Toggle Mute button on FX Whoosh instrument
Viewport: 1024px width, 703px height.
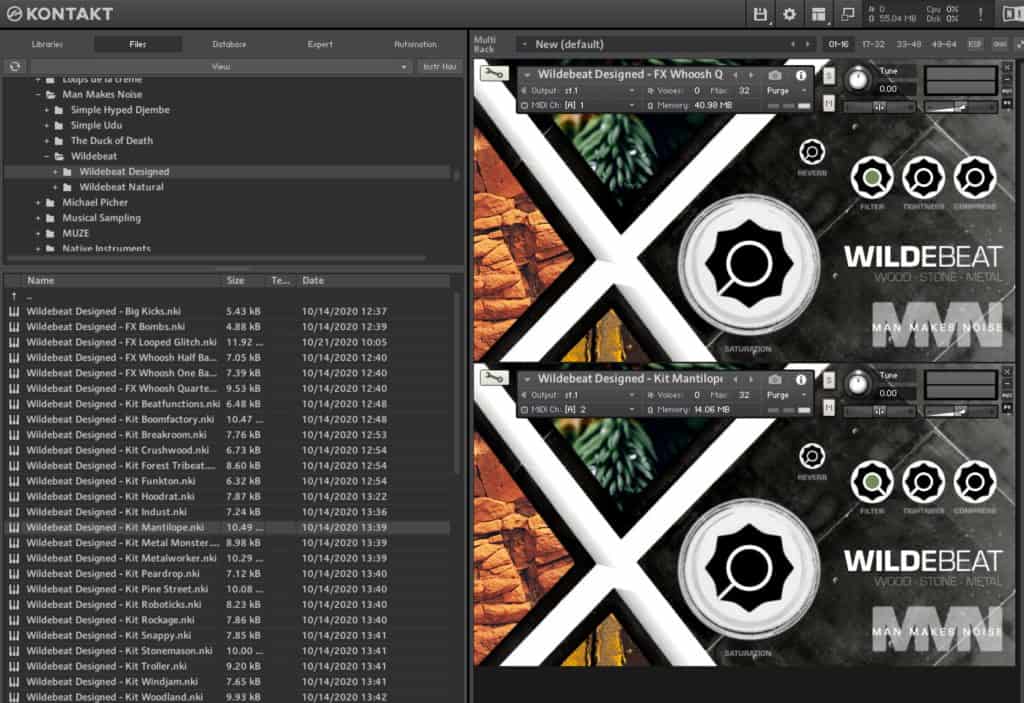[x=829, y=103]
